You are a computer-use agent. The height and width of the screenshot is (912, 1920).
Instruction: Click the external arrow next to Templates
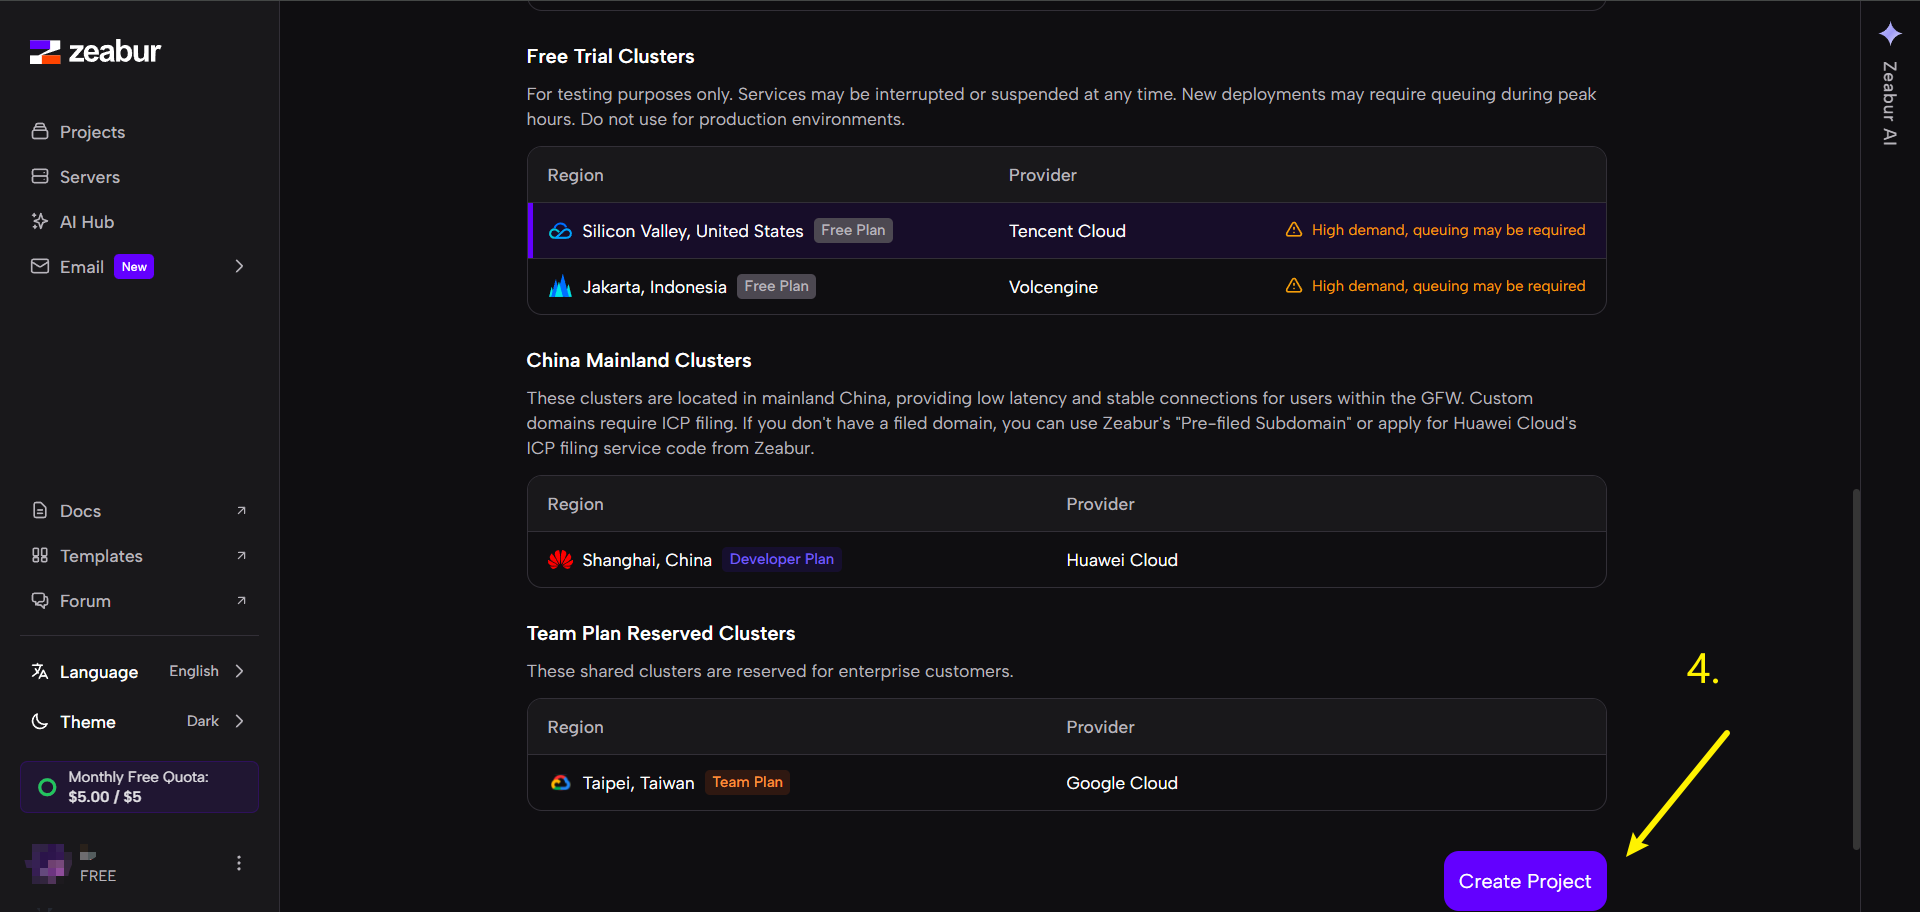click(241, 556)
